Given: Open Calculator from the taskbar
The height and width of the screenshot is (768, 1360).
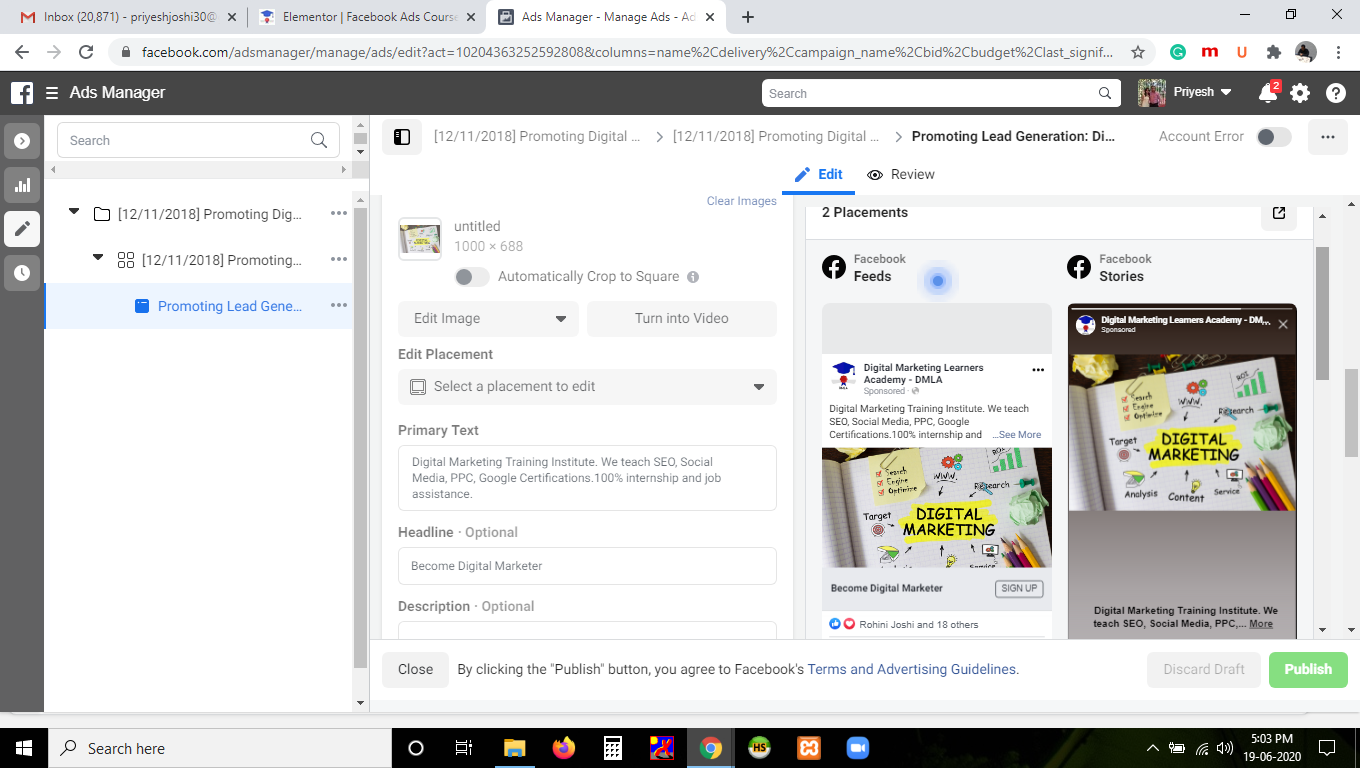Looking at the screenshot, I should pyautogui.click(x=613, y=748).
